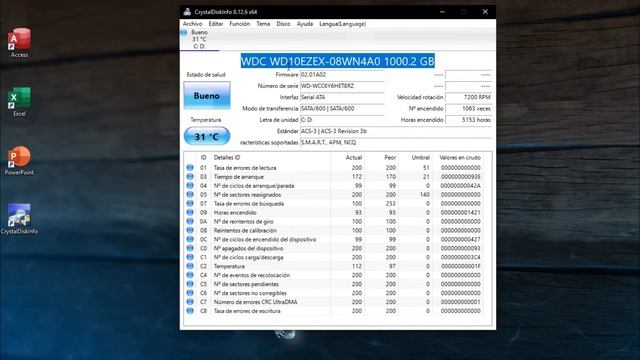640x360 pixels.
Task: Open the PowerPoint desktop shortcut
Action: coord(19,160)
